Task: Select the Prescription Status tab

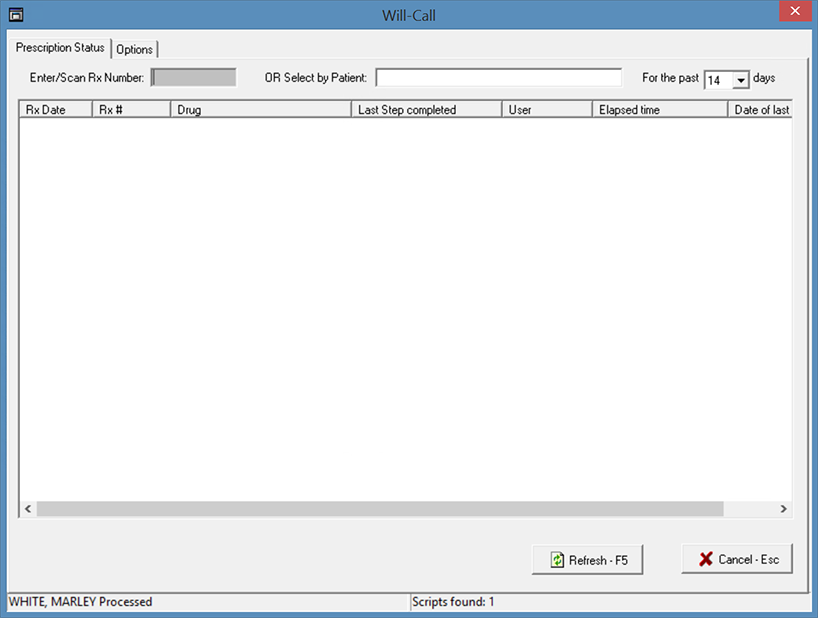Action: point(60,48)
